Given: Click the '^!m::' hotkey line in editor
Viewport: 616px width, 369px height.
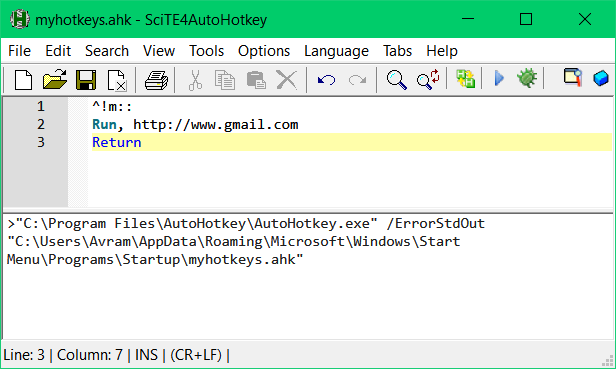Looking at the screenshot, I should click(112, 106).
